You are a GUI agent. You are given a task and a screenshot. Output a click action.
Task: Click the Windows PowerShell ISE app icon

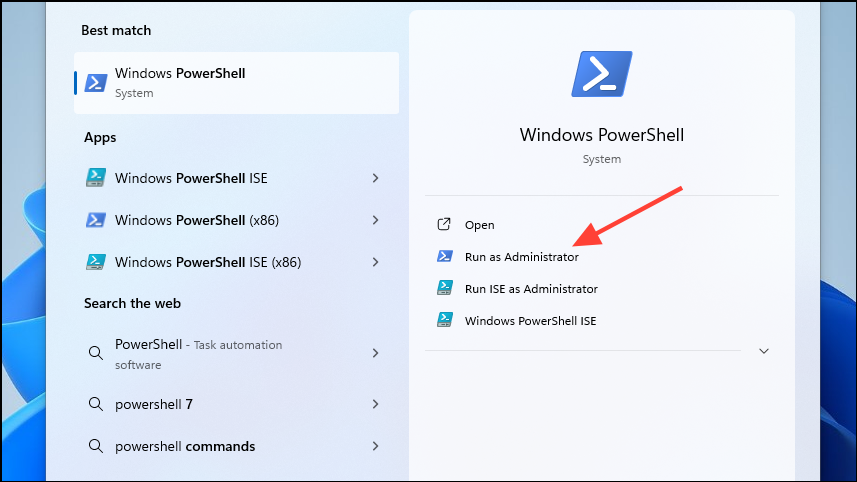tap(96, 178)
